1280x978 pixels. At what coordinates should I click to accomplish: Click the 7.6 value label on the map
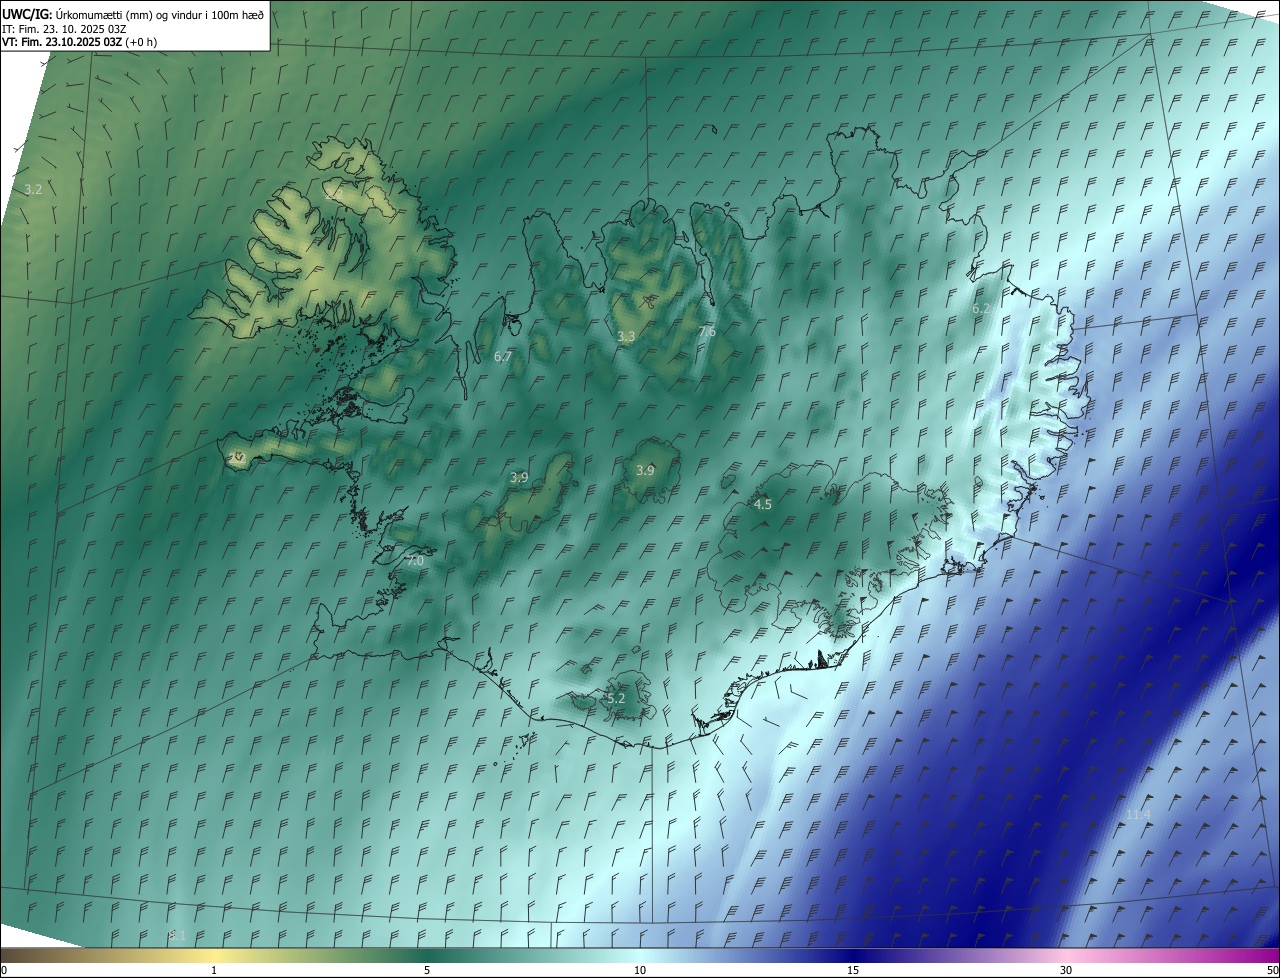tap(707, 331)
